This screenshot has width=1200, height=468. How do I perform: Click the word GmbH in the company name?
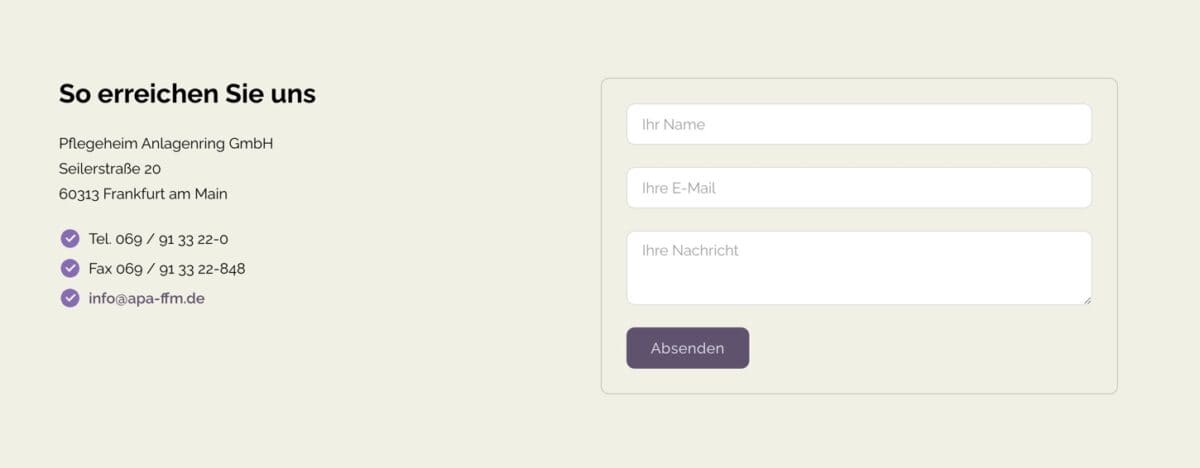click(x=251, y=144)
